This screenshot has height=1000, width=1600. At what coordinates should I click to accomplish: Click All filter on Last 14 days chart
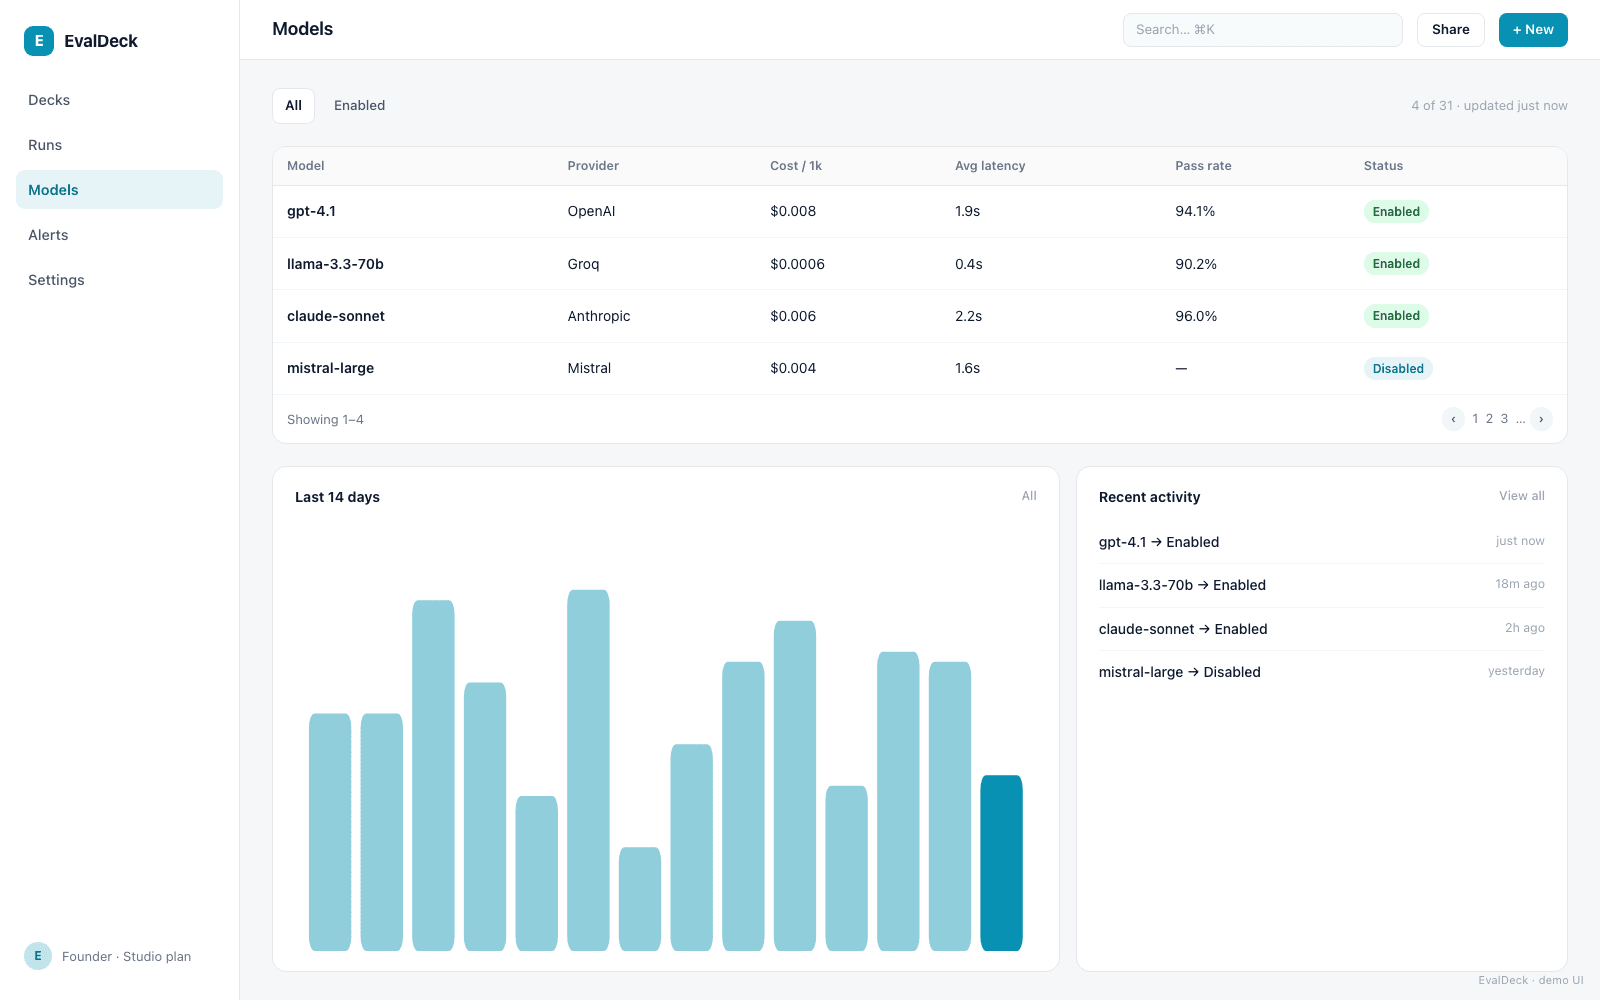click(1029, 496)
